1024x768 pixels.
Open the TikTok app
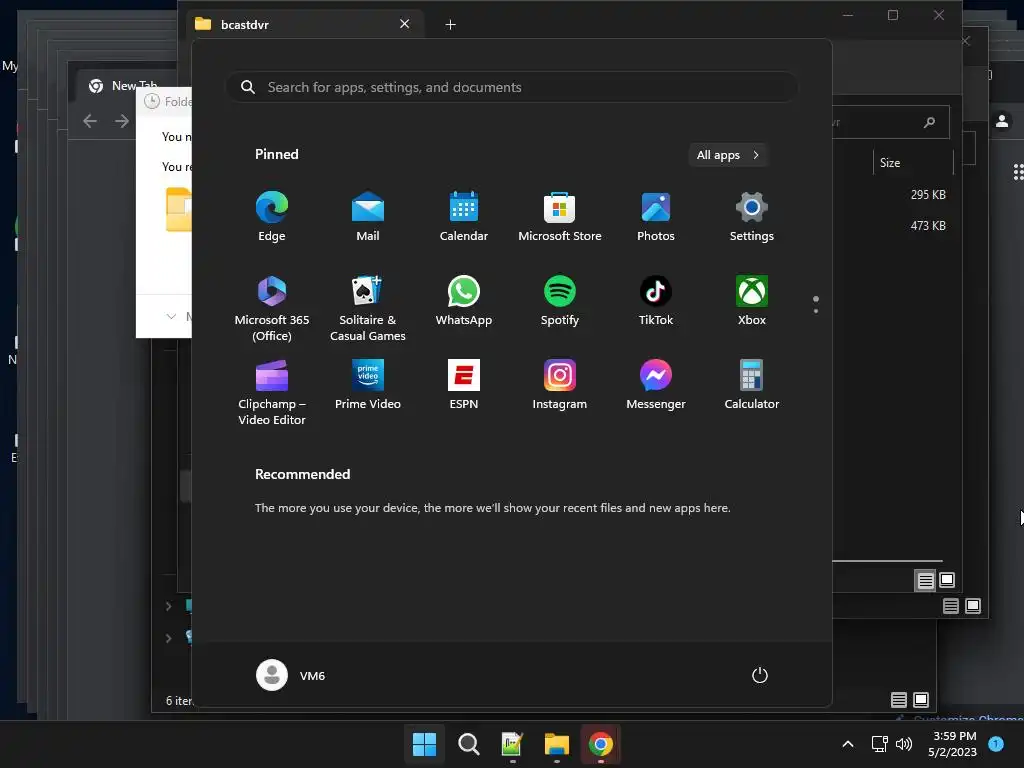pyautogui.click(x=656, y=301)
